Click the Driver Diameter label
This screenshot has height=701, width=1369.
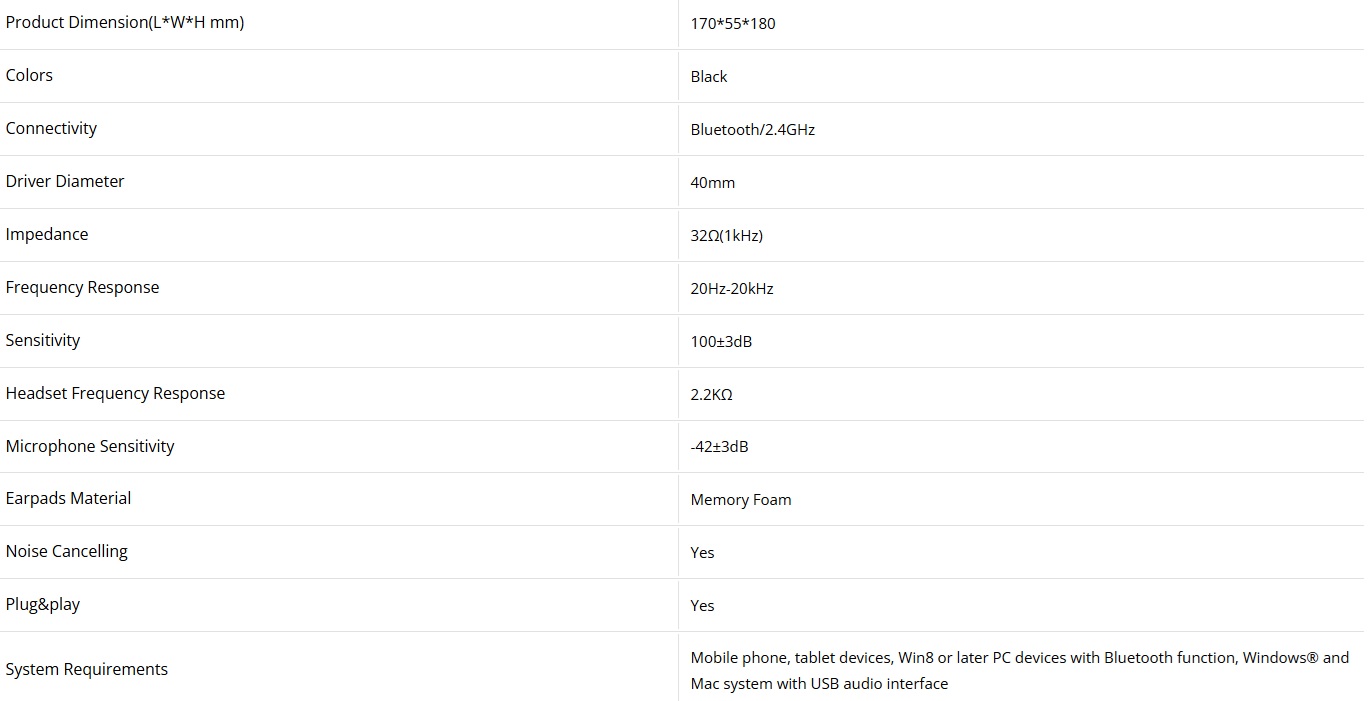[x=65, y=181]
